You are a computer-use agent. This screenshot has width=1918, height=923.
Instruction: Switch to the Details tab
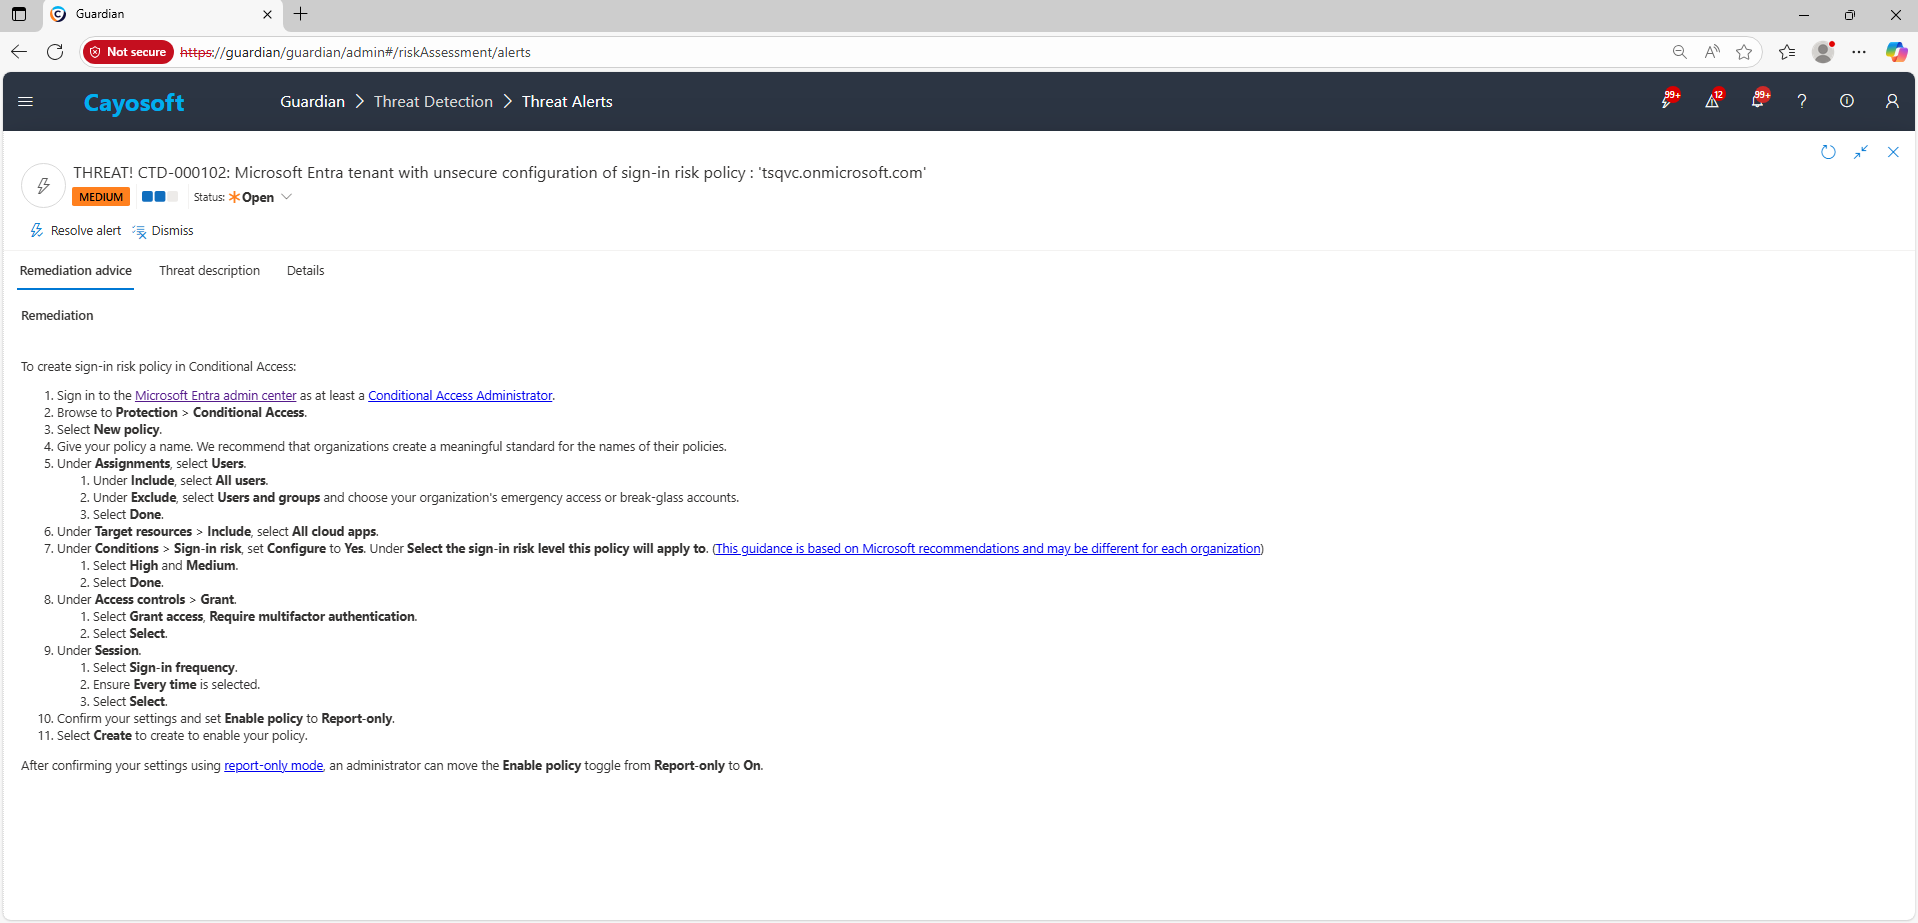[305, 271]
